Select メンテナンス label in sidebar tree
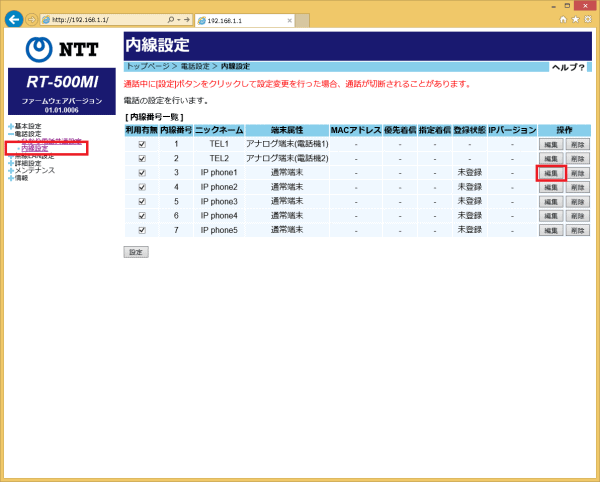Image resolution: width=600 pixels, height=482 pixels. [x=35, y=171]
